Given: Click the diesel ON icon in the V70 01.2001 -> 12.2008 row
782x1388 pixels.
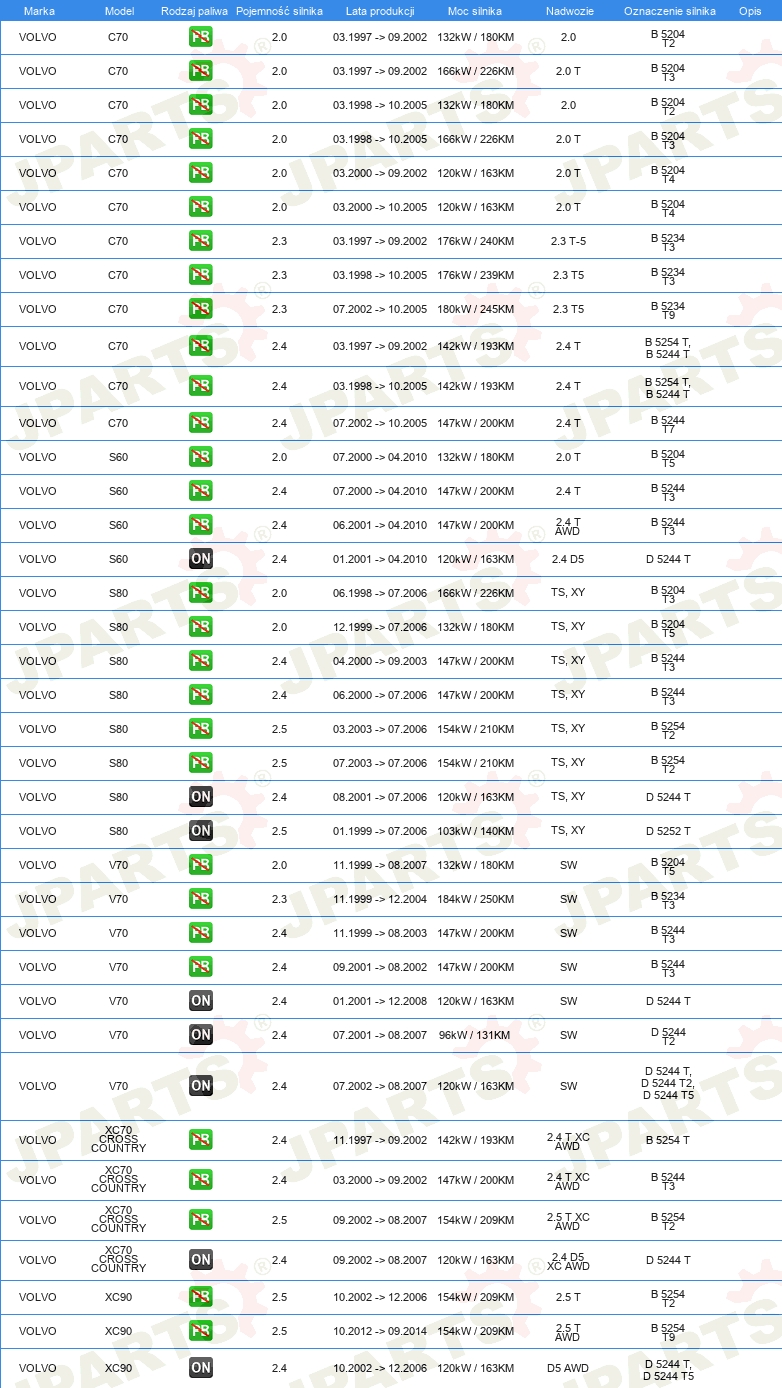Looking at the screenshot, I should pos(201,1001).
